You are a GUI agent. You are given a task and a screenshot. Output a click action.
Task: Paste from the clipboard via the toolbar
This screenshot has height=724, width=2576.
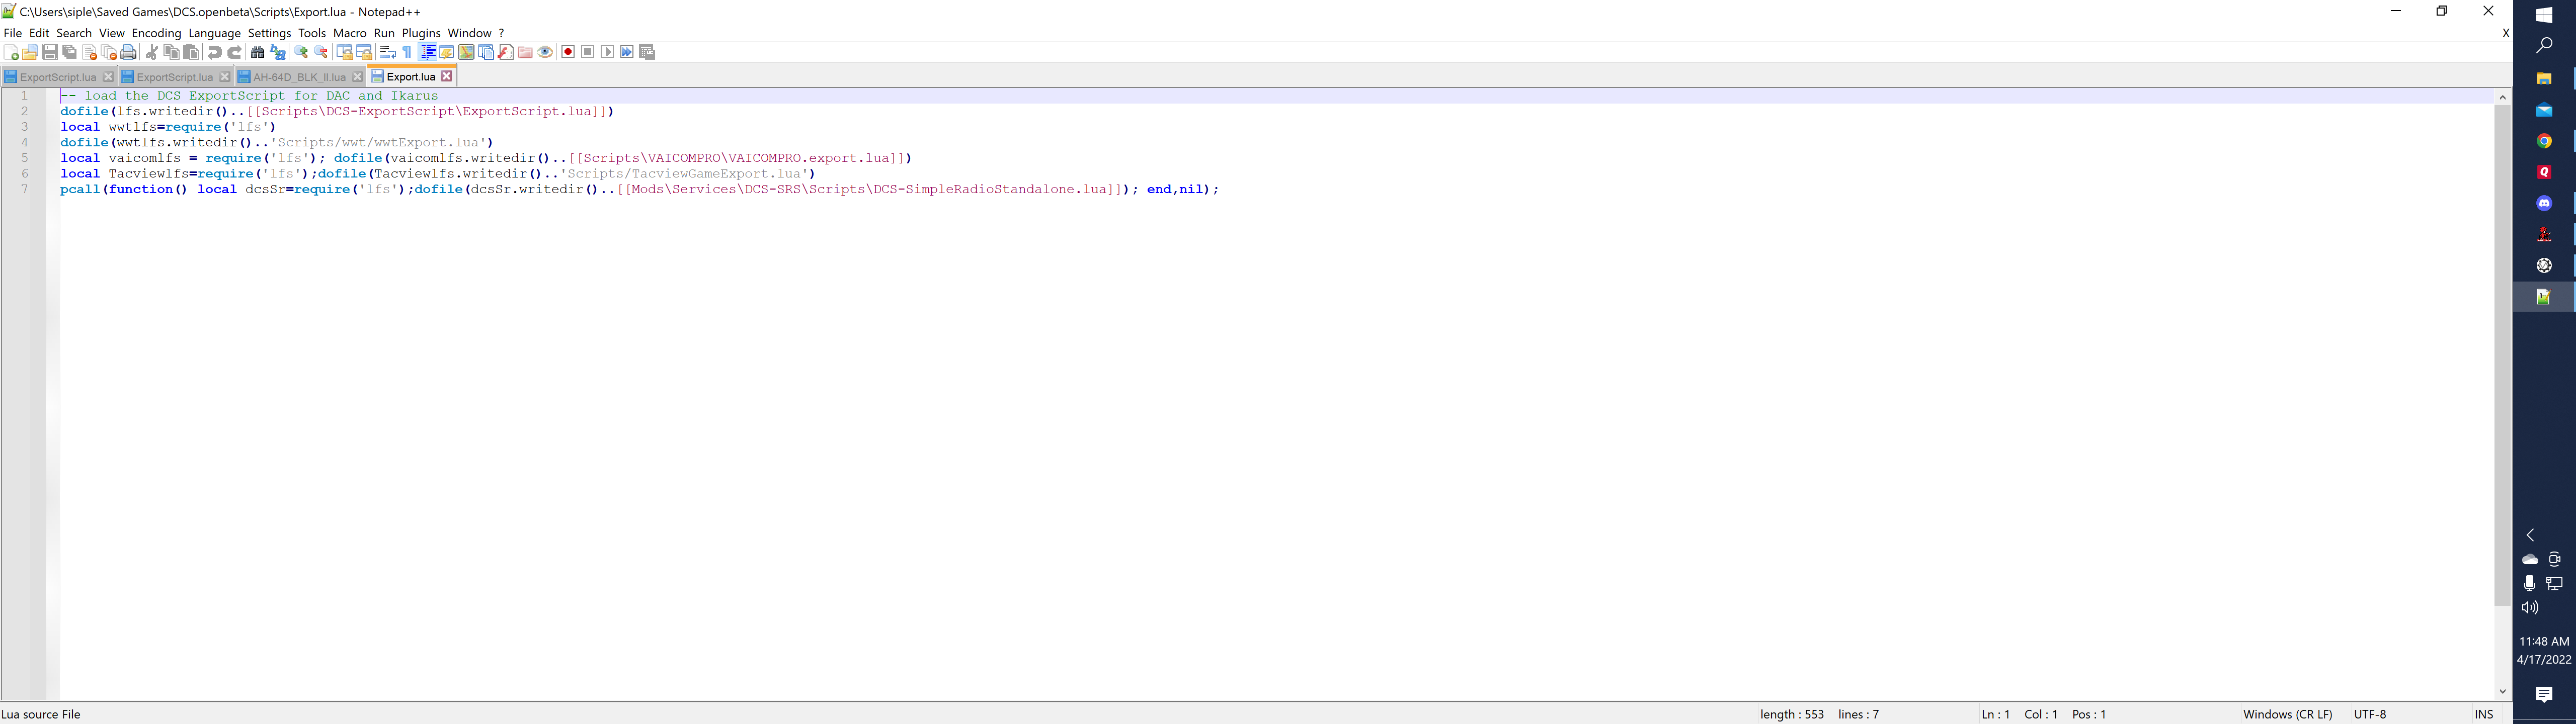[192, 52]
